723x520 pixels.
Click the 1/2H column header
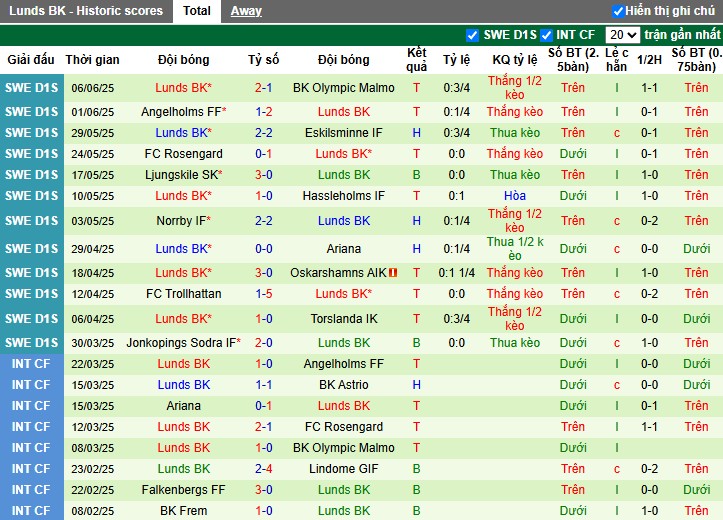pos(649,59)
